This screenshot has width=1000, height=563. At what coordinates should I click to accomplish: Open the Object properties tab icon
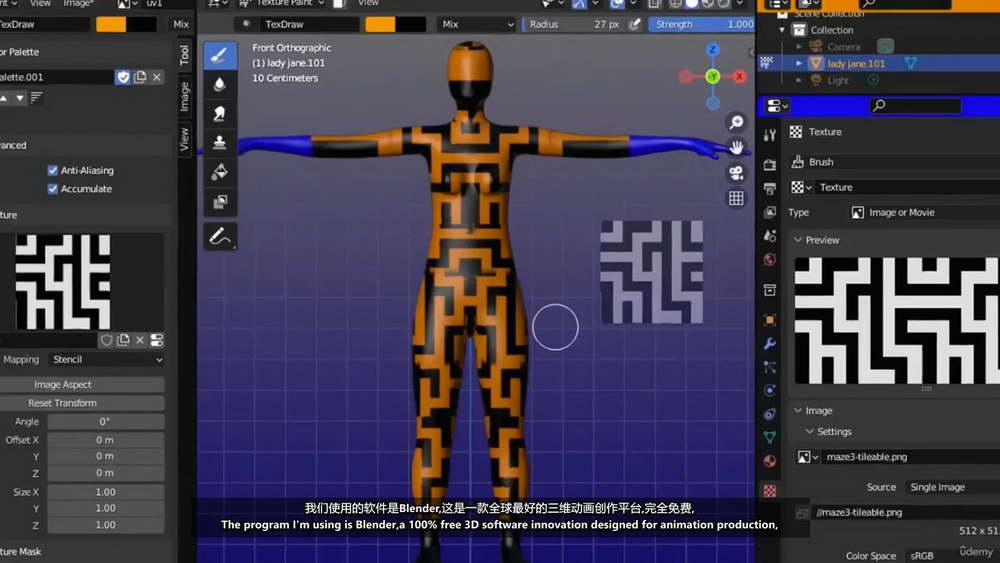click(770, 319)
